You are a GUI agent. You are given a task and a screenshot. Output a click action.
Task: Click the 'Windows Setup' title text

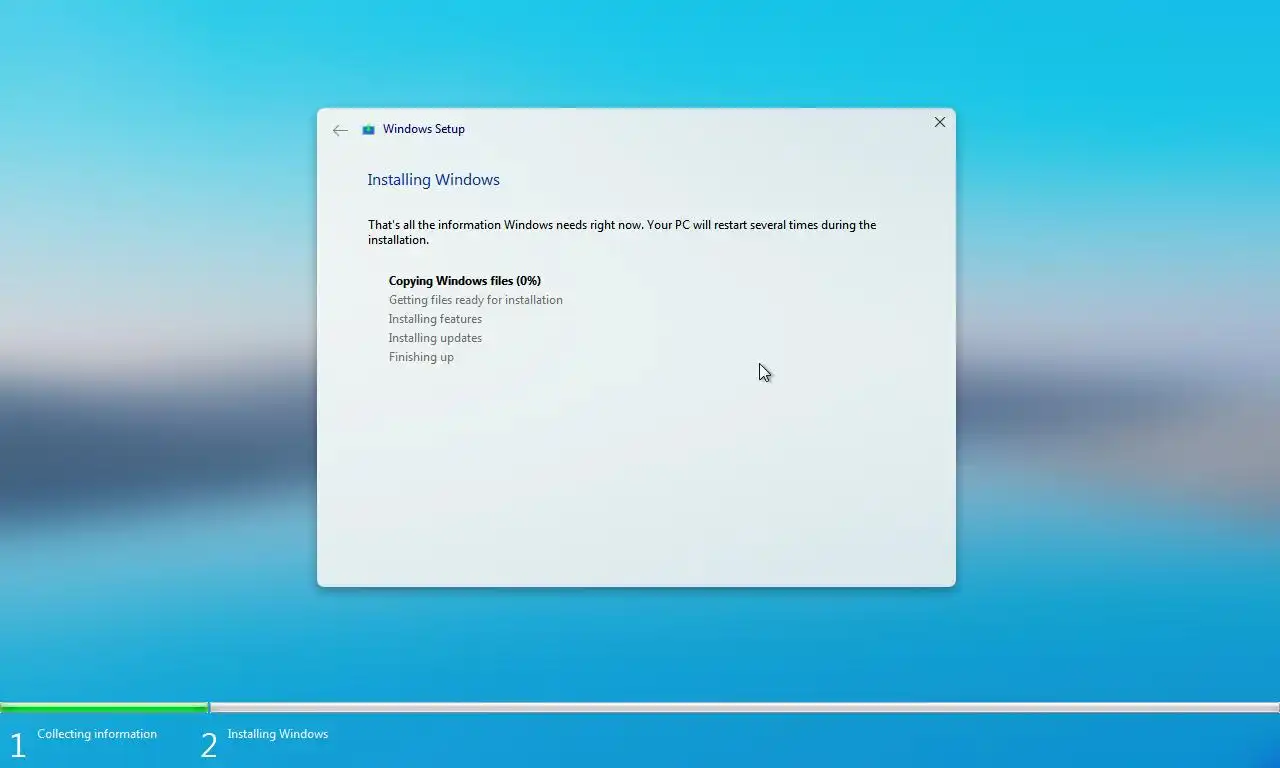(424, 129)
